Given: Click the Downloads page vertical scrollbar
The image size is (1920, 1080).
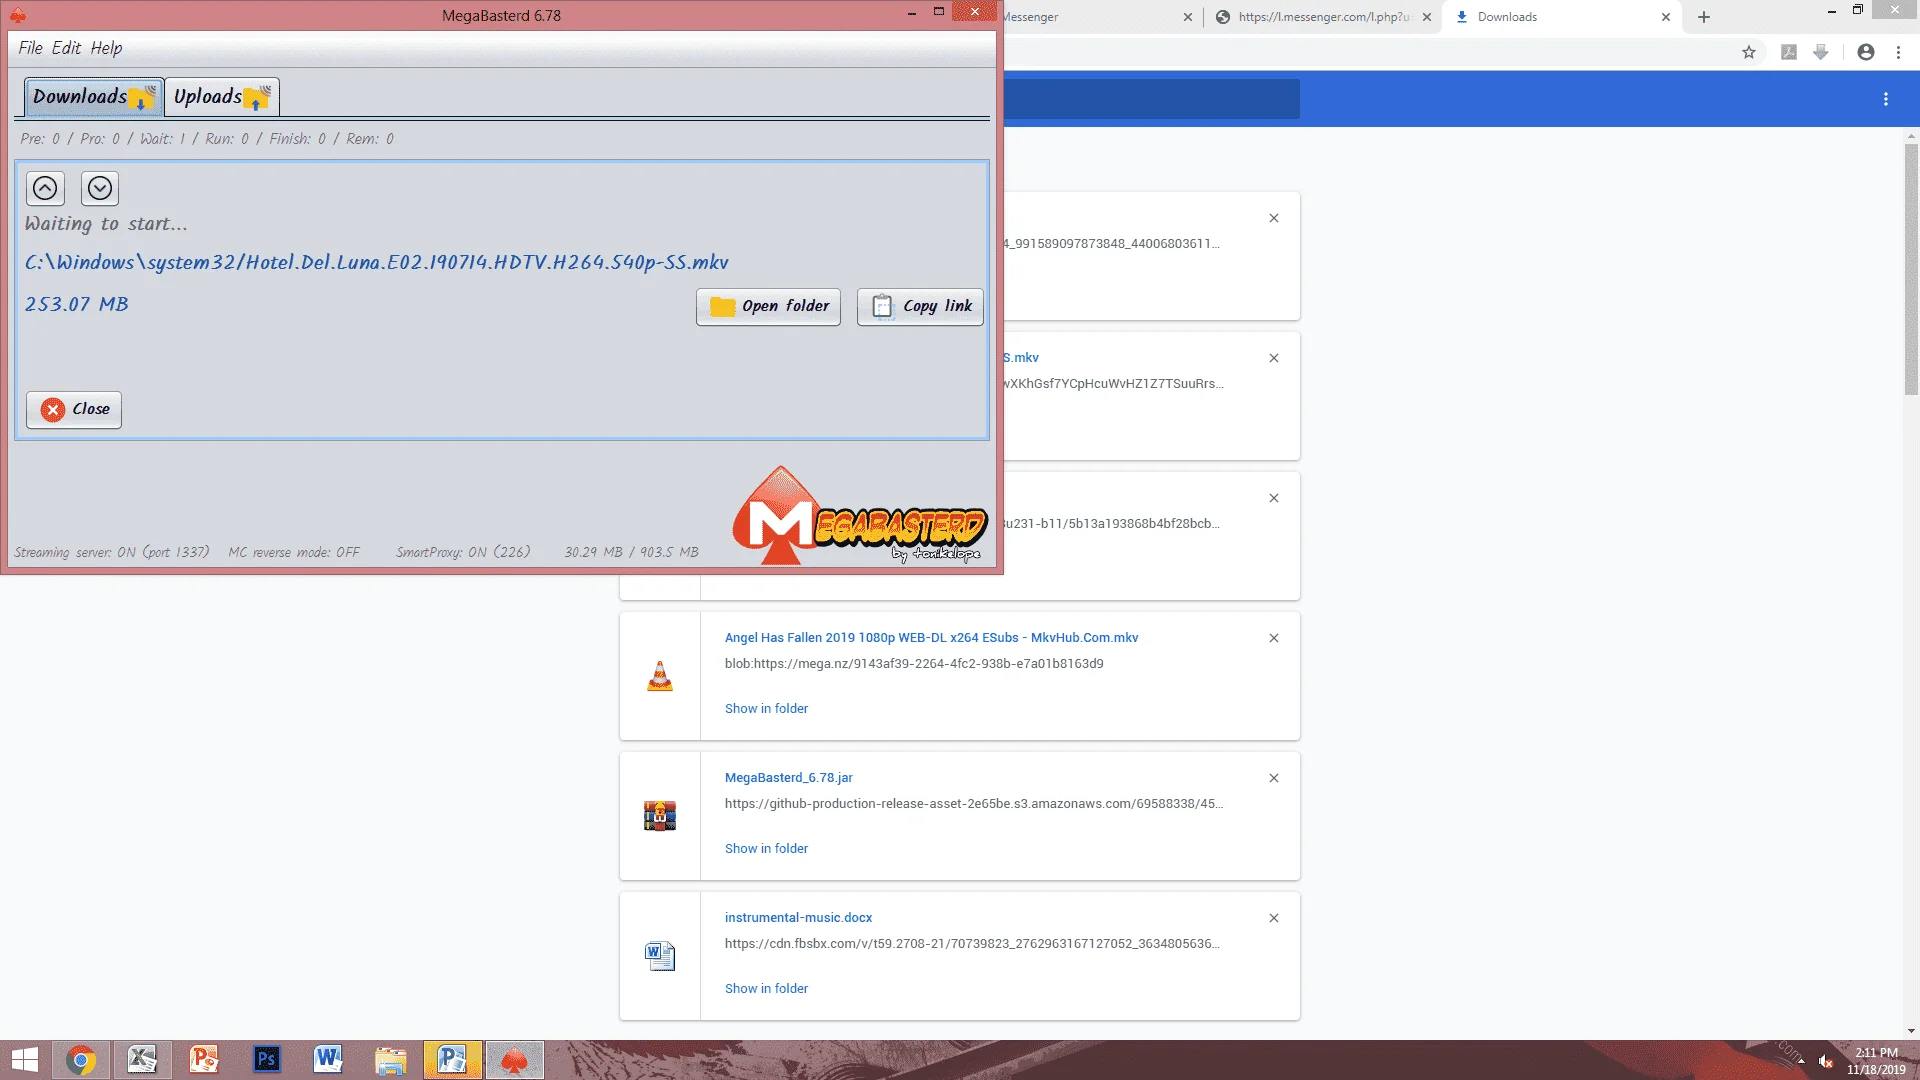Looking at the screenshot, I should point(1911,270).
